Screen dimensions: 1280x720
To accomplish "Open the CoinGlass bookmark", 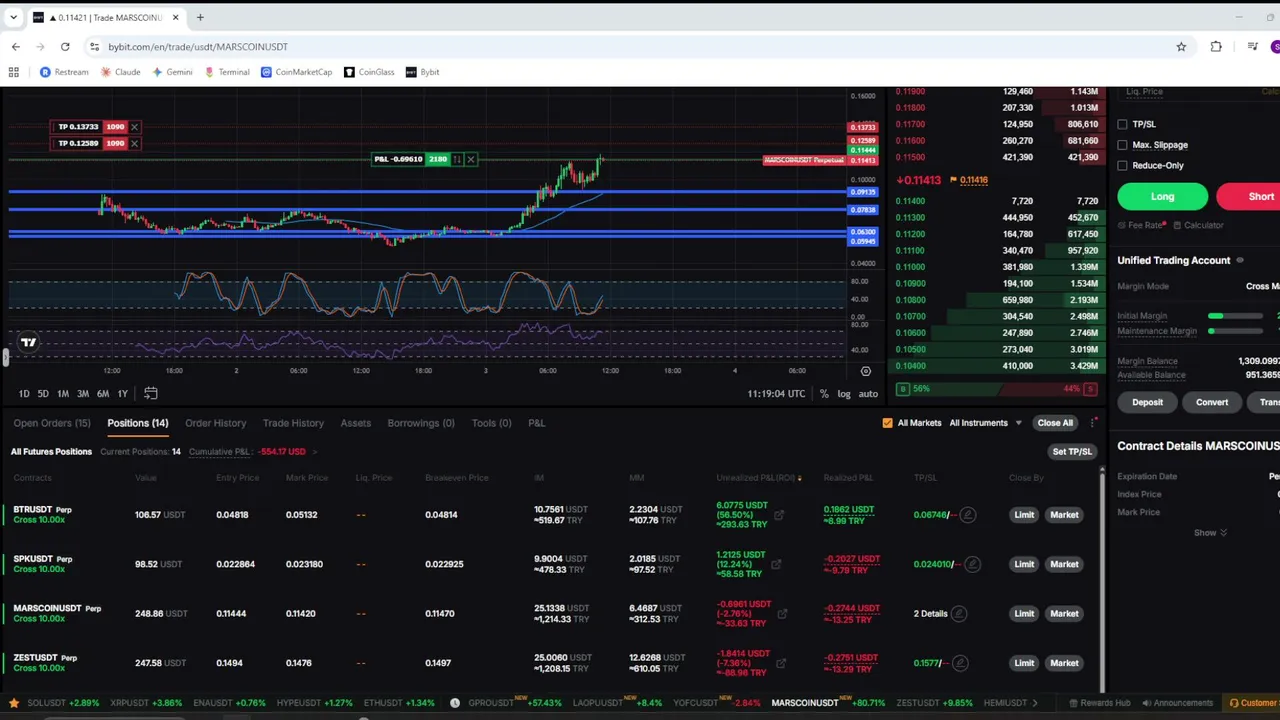I will click(369, 72).
